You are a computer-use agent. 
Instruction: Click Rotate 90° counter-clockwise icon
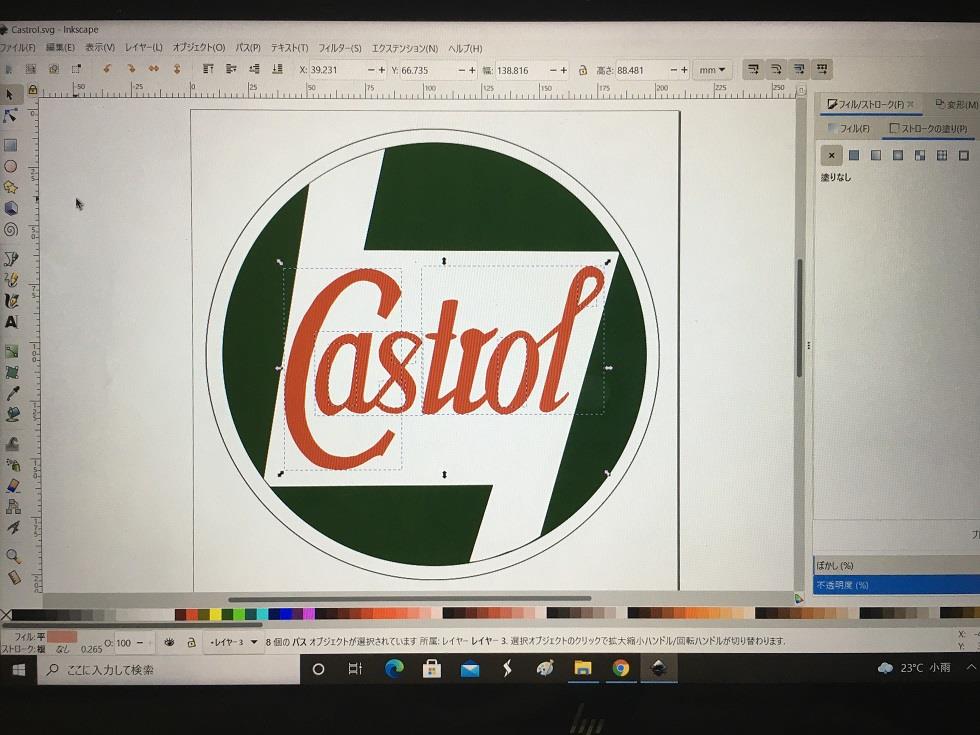click(x=107, y=69)
